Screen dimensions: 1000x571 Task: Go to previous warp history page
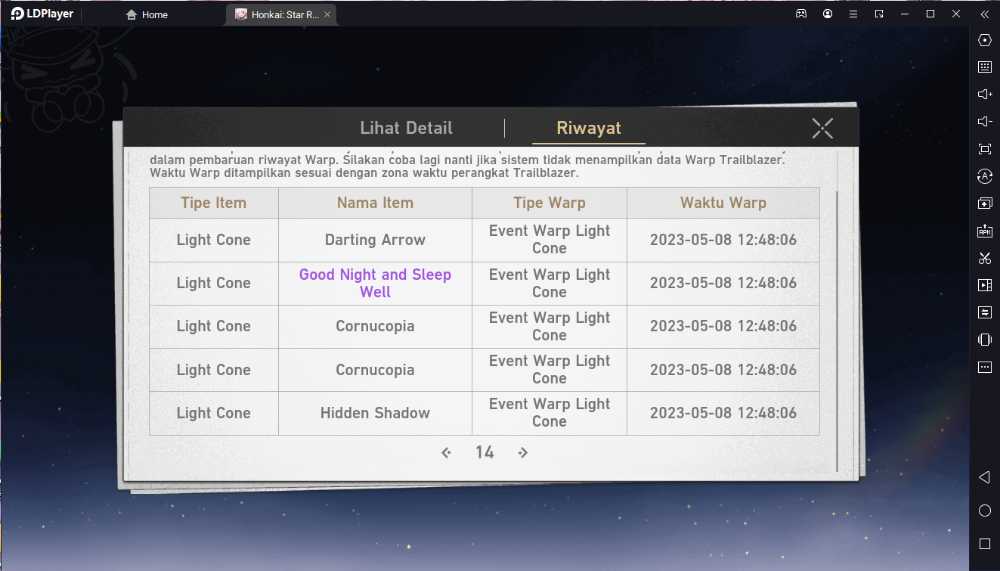pyautogui.click(x=446, y=452)
